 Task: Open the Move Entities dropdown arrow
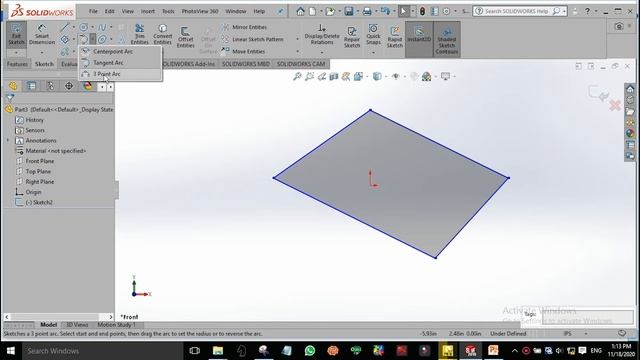298,51
